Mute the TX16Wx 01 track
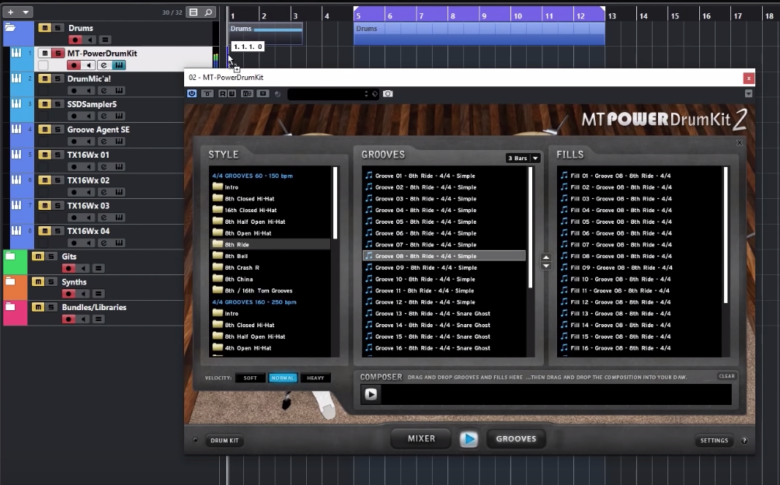Screen dimensions: 780x485 pos(44,155)
